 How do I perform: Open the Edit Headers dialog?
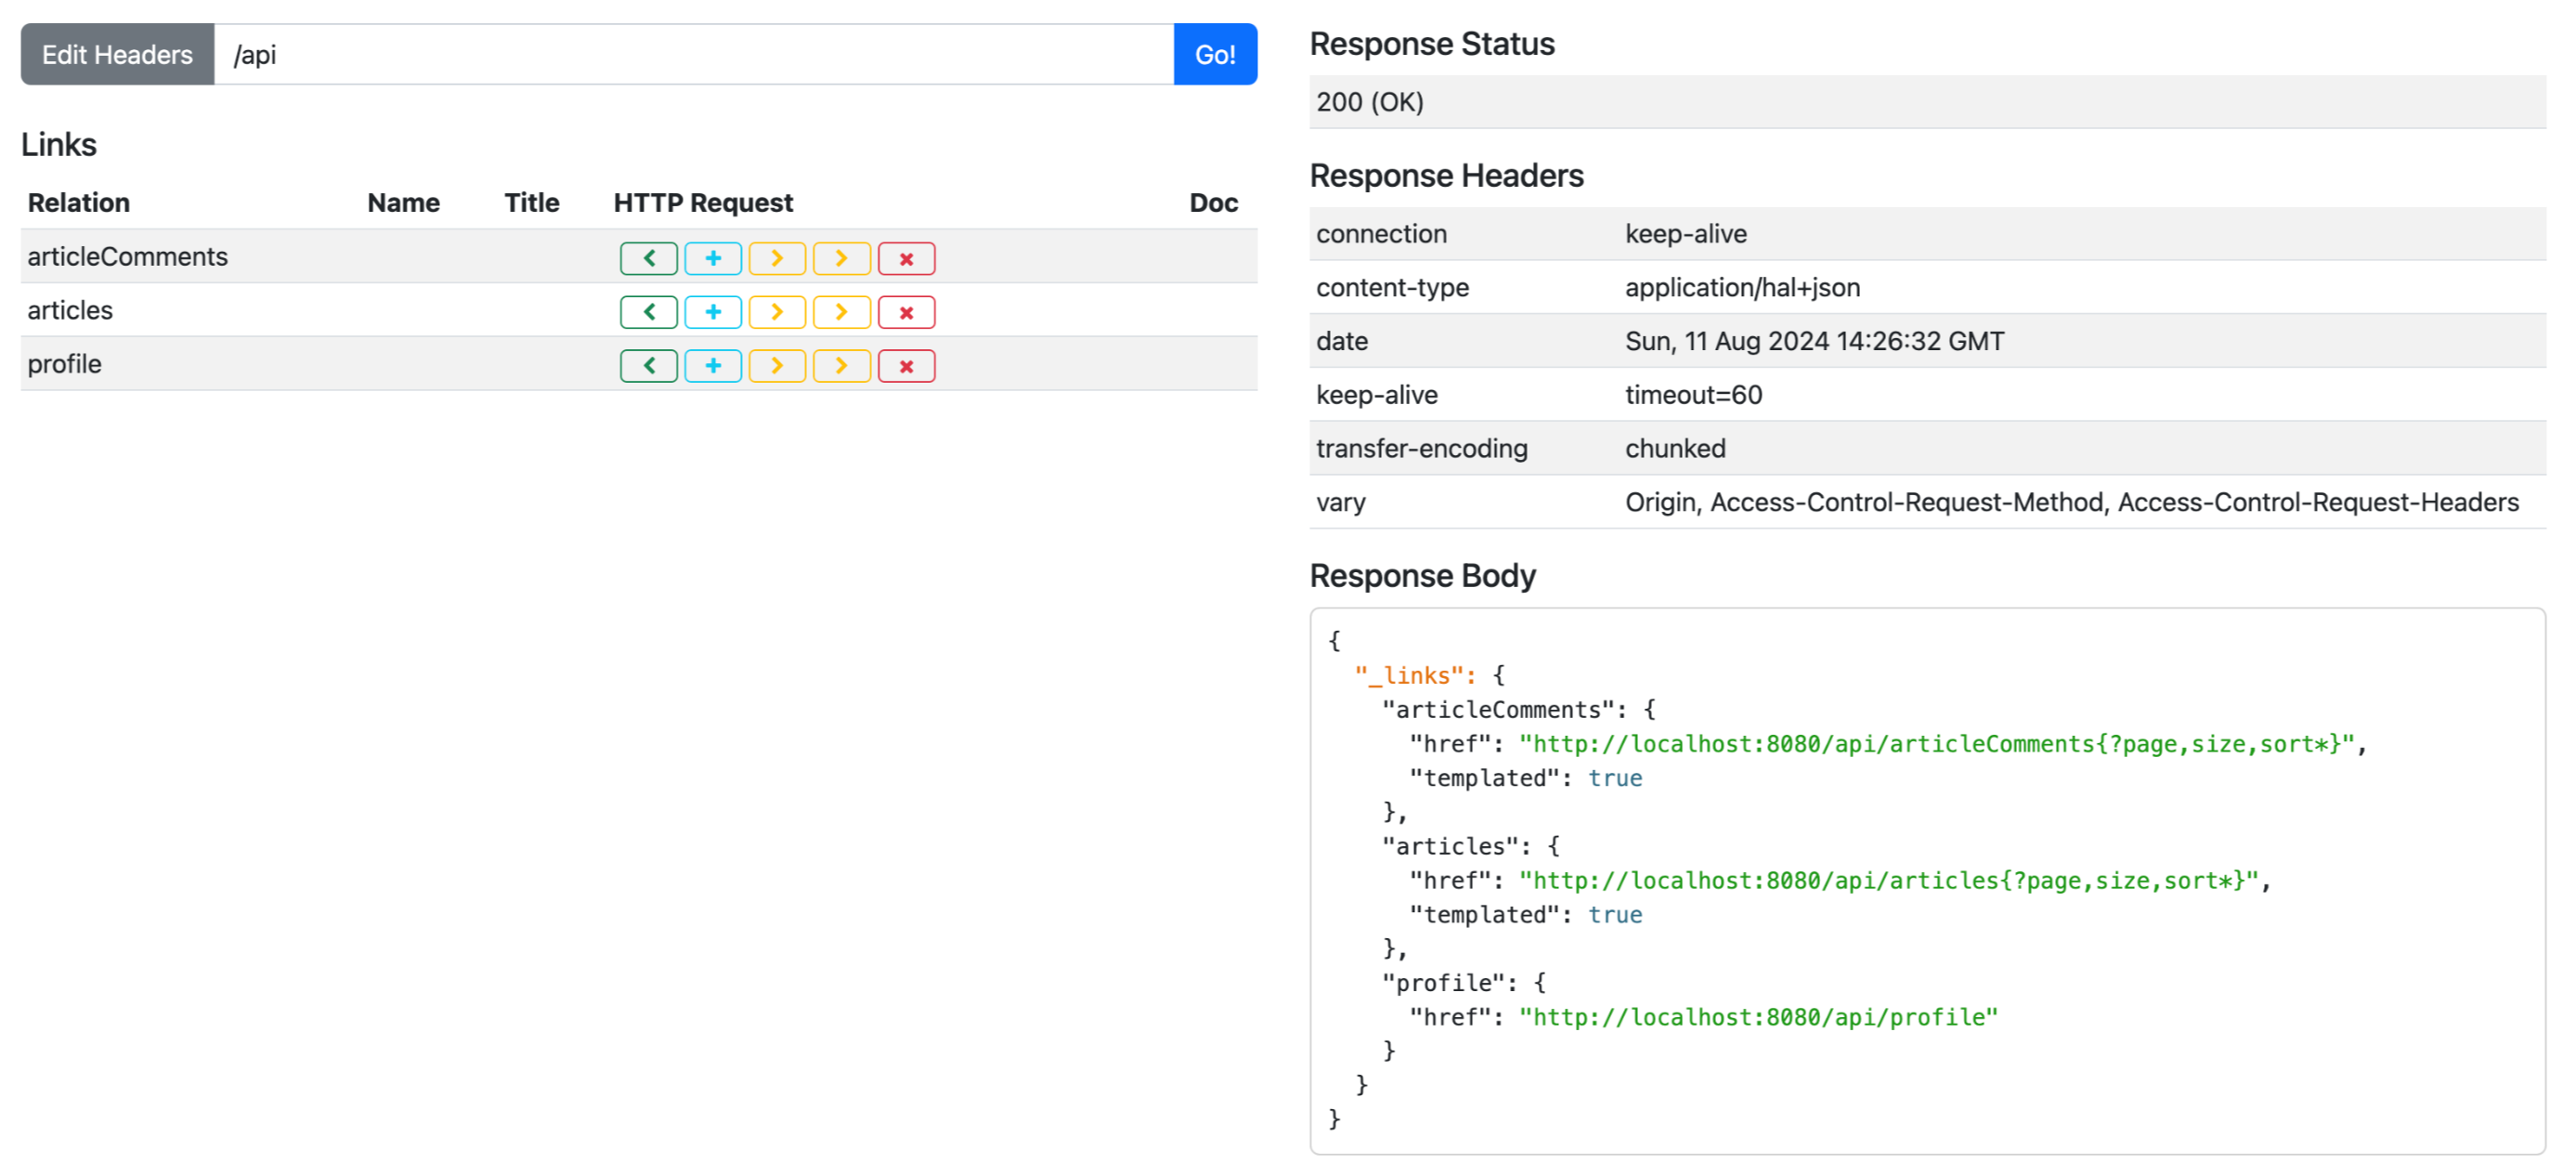tap(117, 54)
